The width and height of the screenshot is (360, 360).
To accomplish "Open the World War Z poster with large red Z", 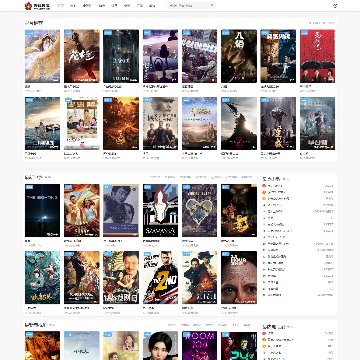I will coord(239,123).
